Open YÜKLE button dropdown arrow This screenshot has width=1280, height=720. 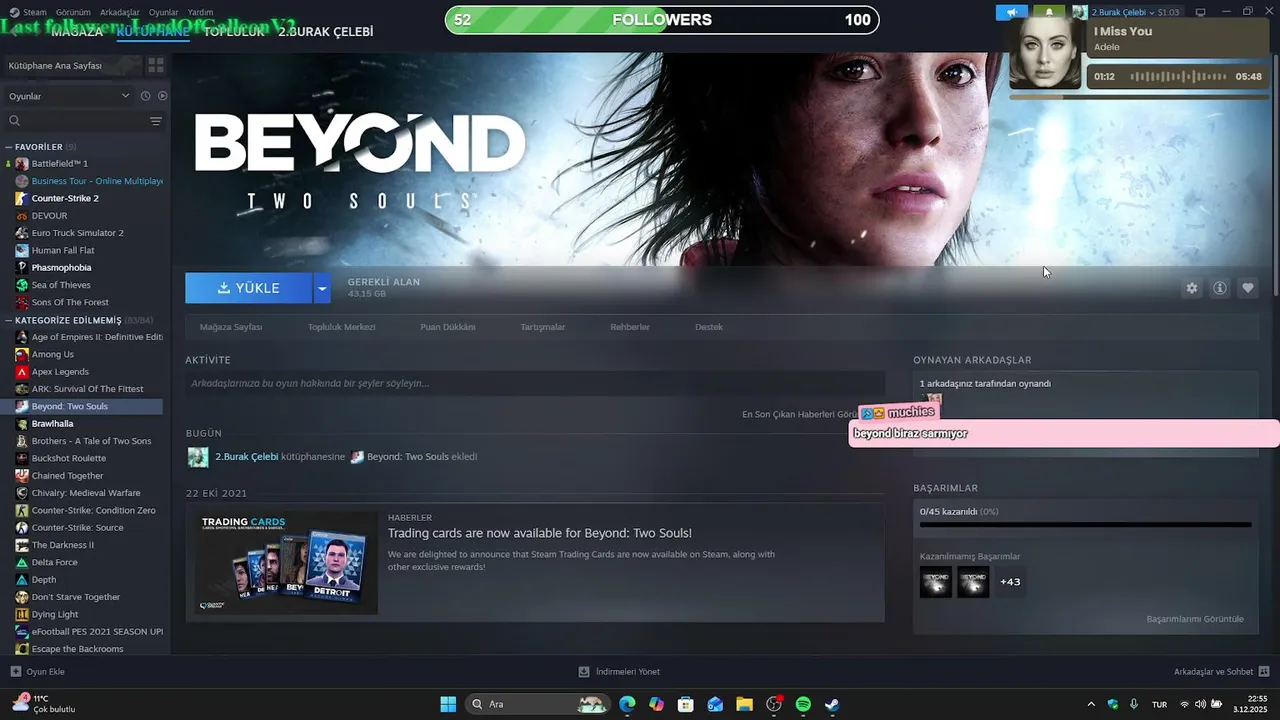pos(322,288)
